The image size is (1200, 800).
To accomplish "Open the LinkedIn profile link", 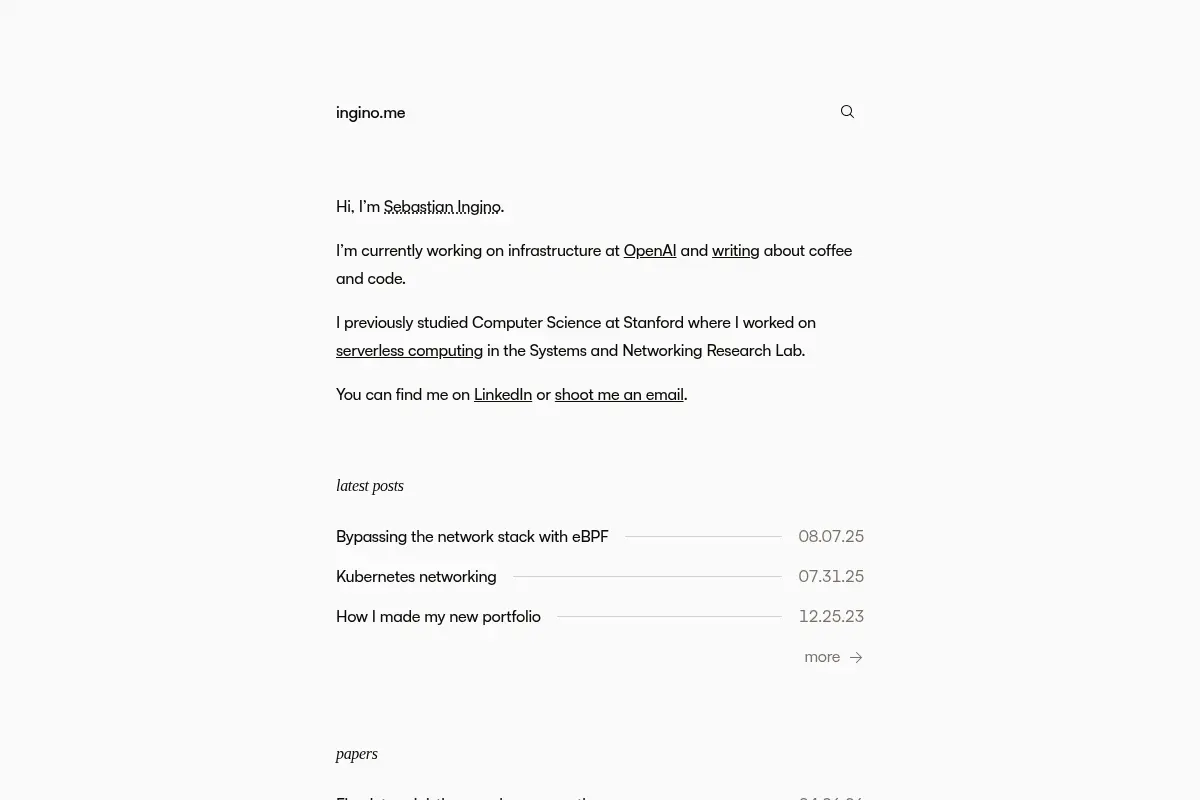I will (503, 394).
